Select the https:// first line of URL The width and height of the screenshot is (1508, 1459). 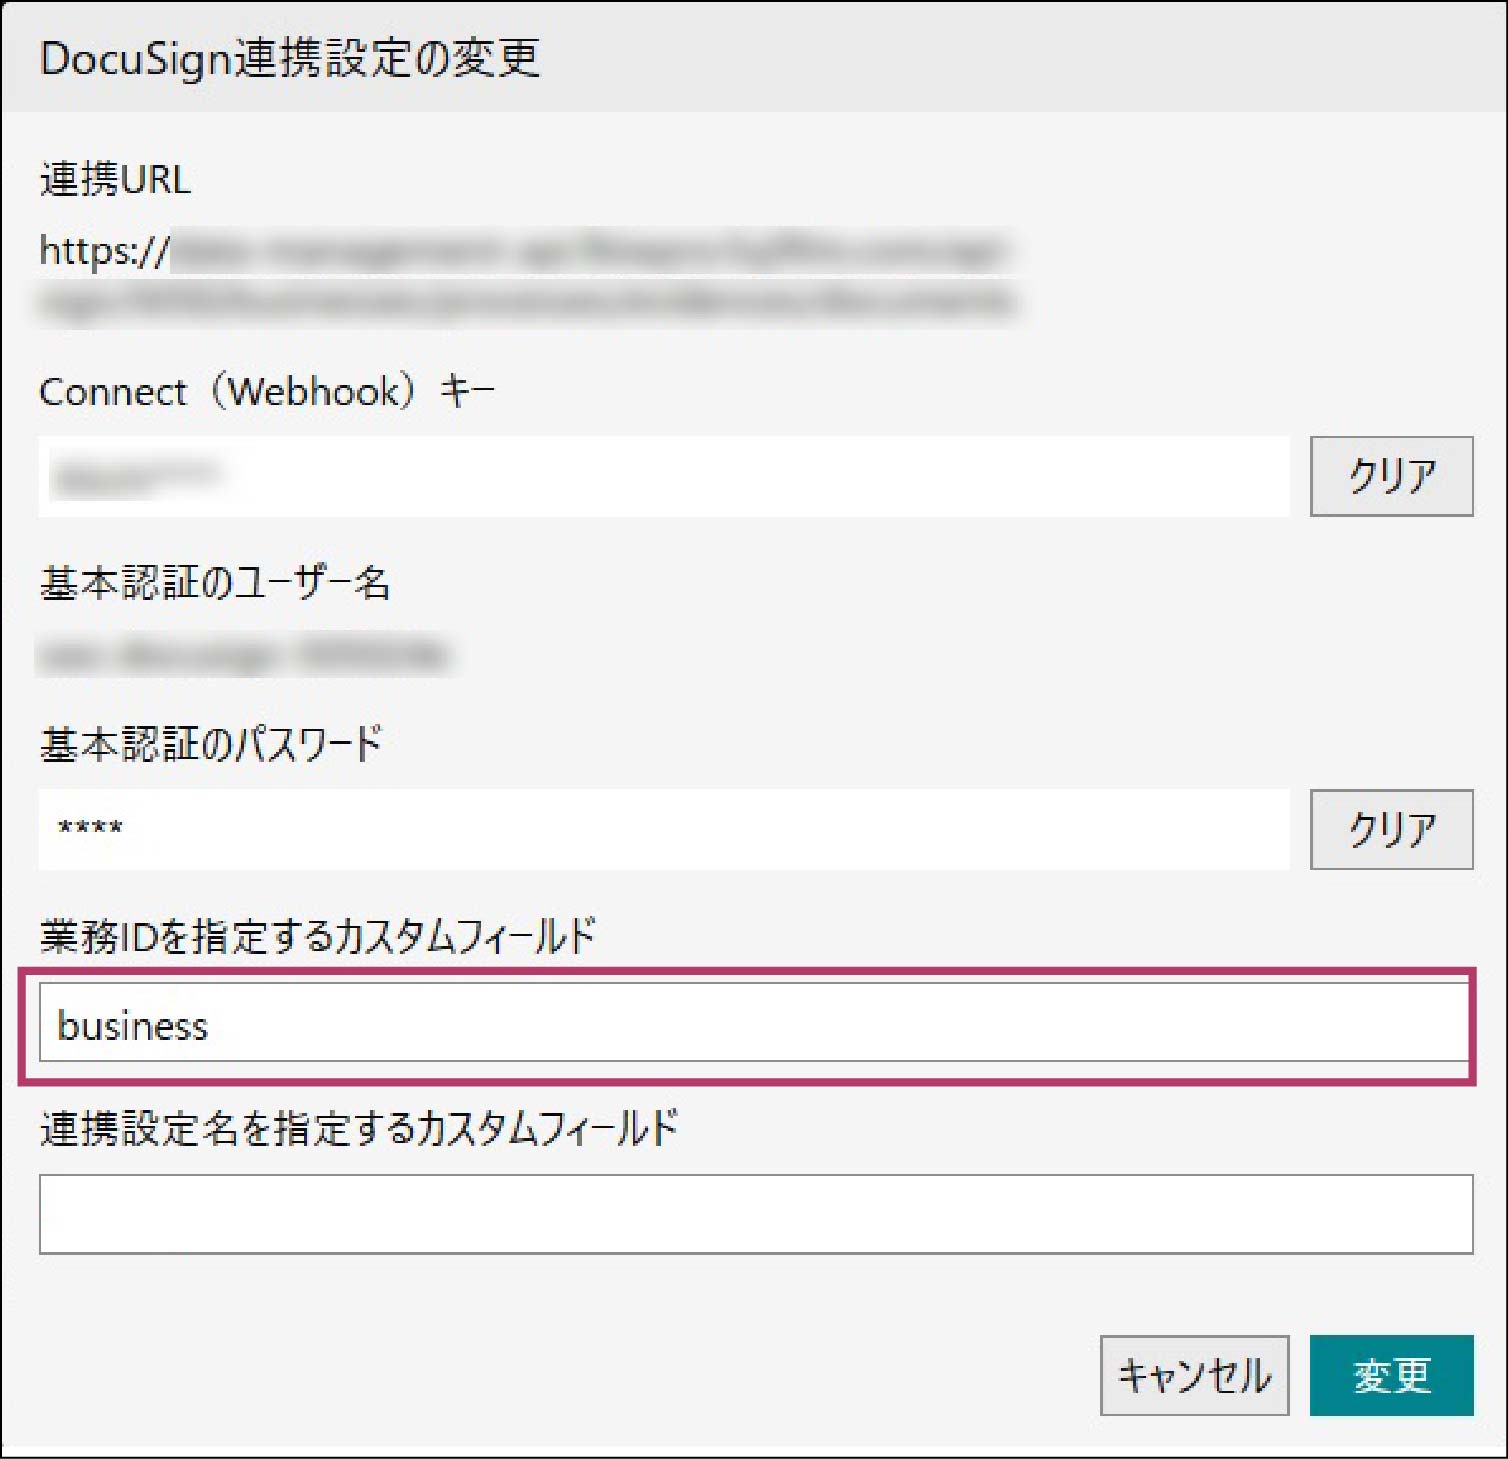(520, 251)
